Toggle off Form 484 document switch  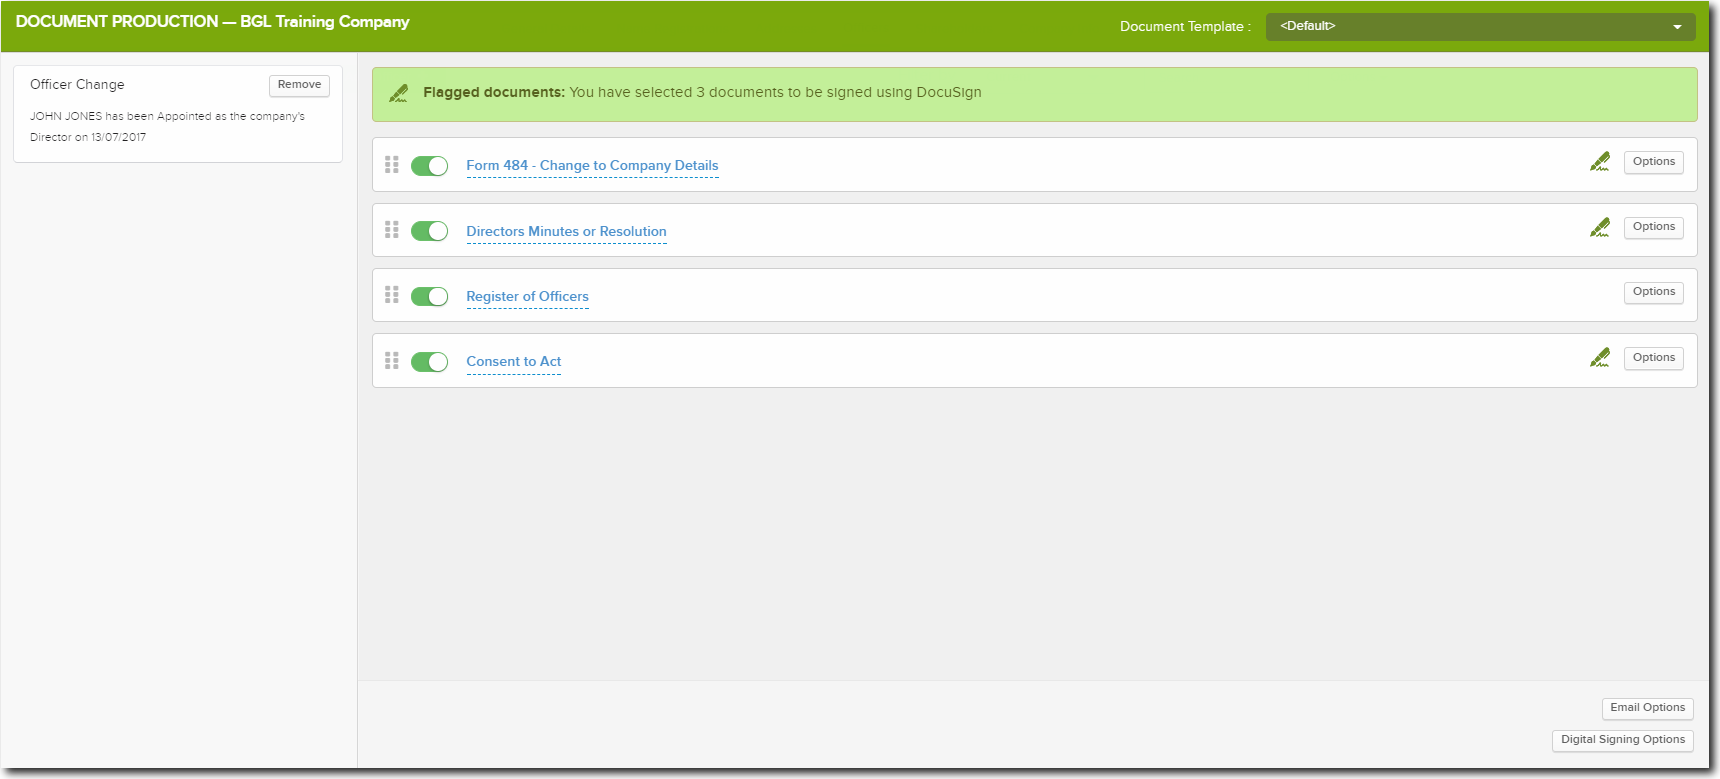click(x=430, y=166)
